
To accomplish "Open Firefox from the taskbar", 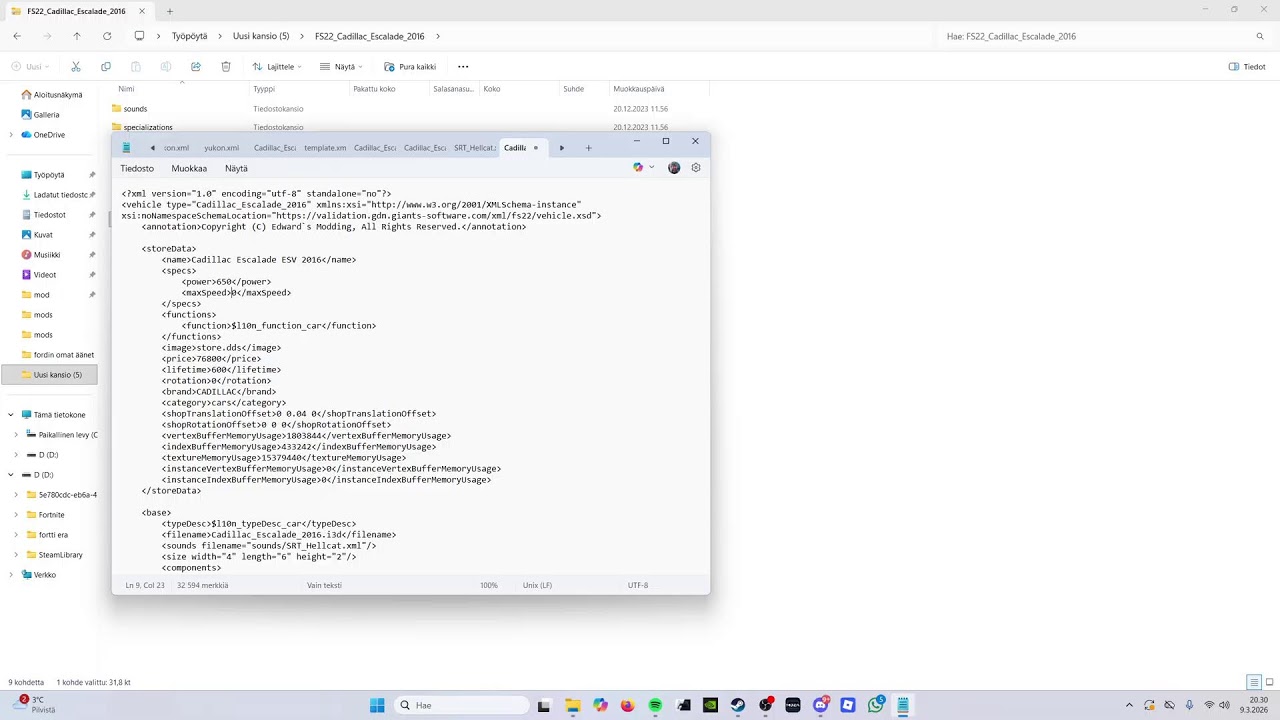I will (627, 705).
